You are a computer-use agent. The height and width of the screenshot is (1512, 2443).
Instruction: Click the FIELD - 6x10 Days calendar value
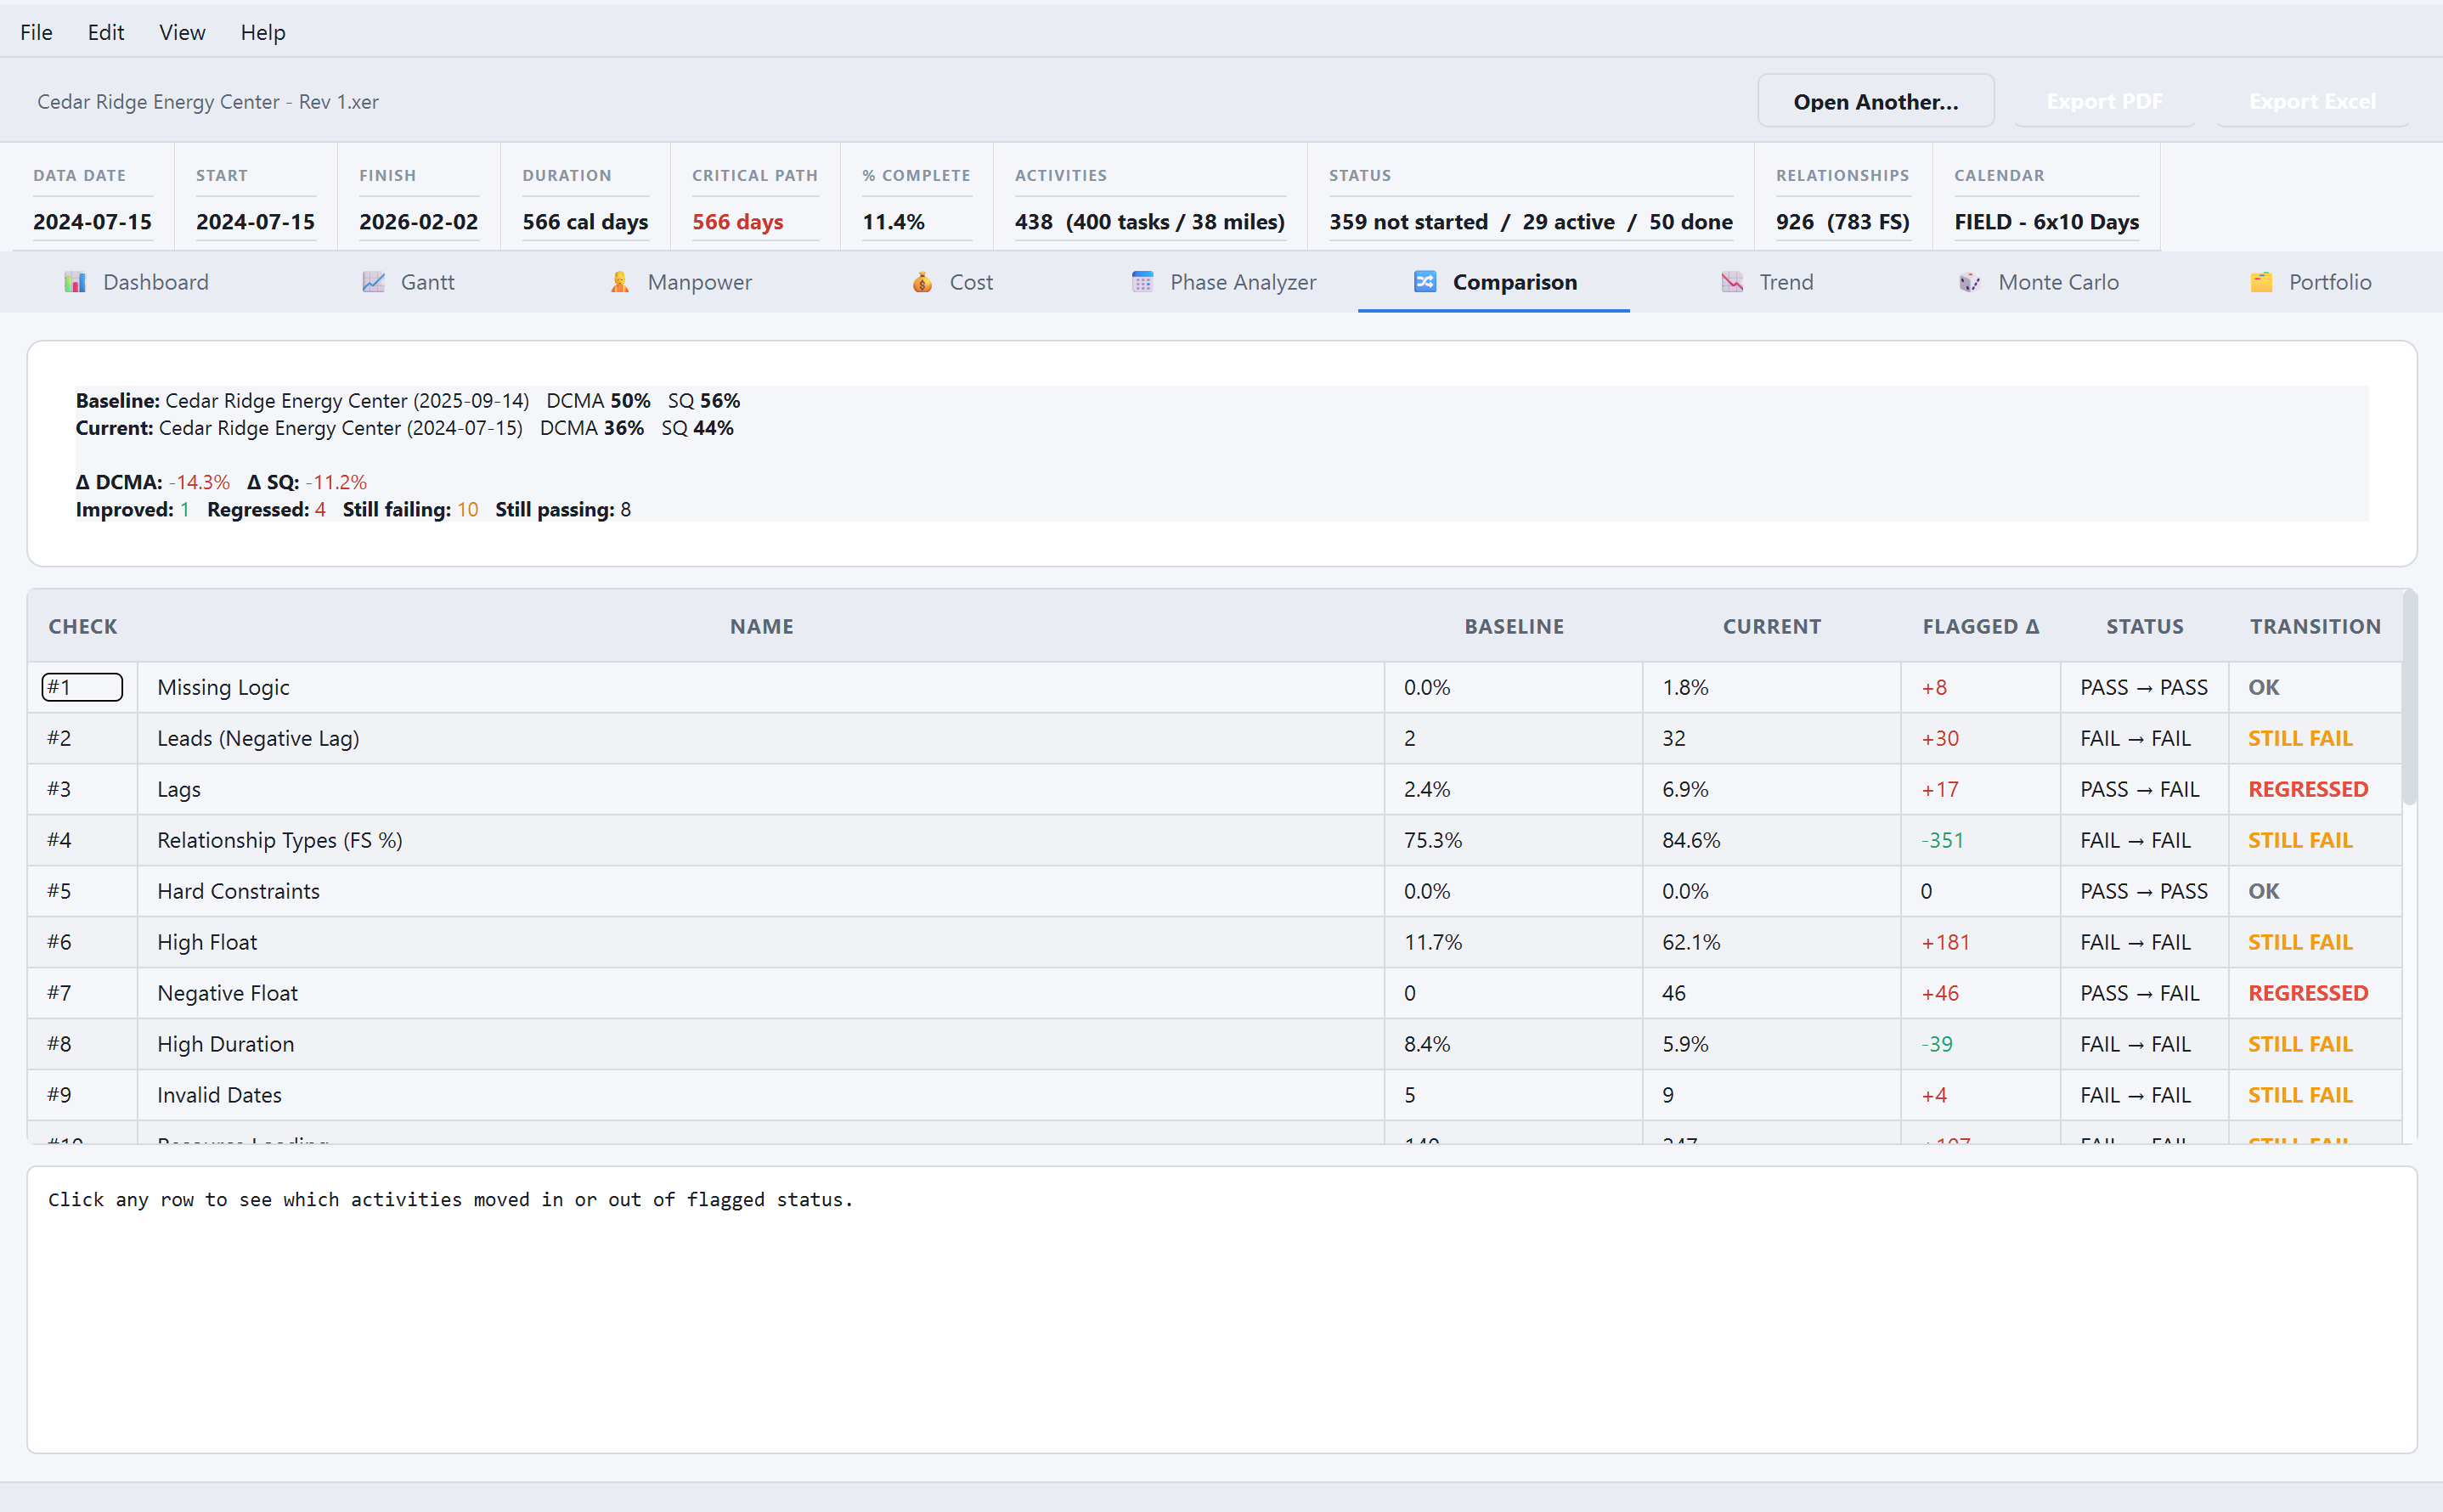pyautogui.click(x=2046, y=222)
